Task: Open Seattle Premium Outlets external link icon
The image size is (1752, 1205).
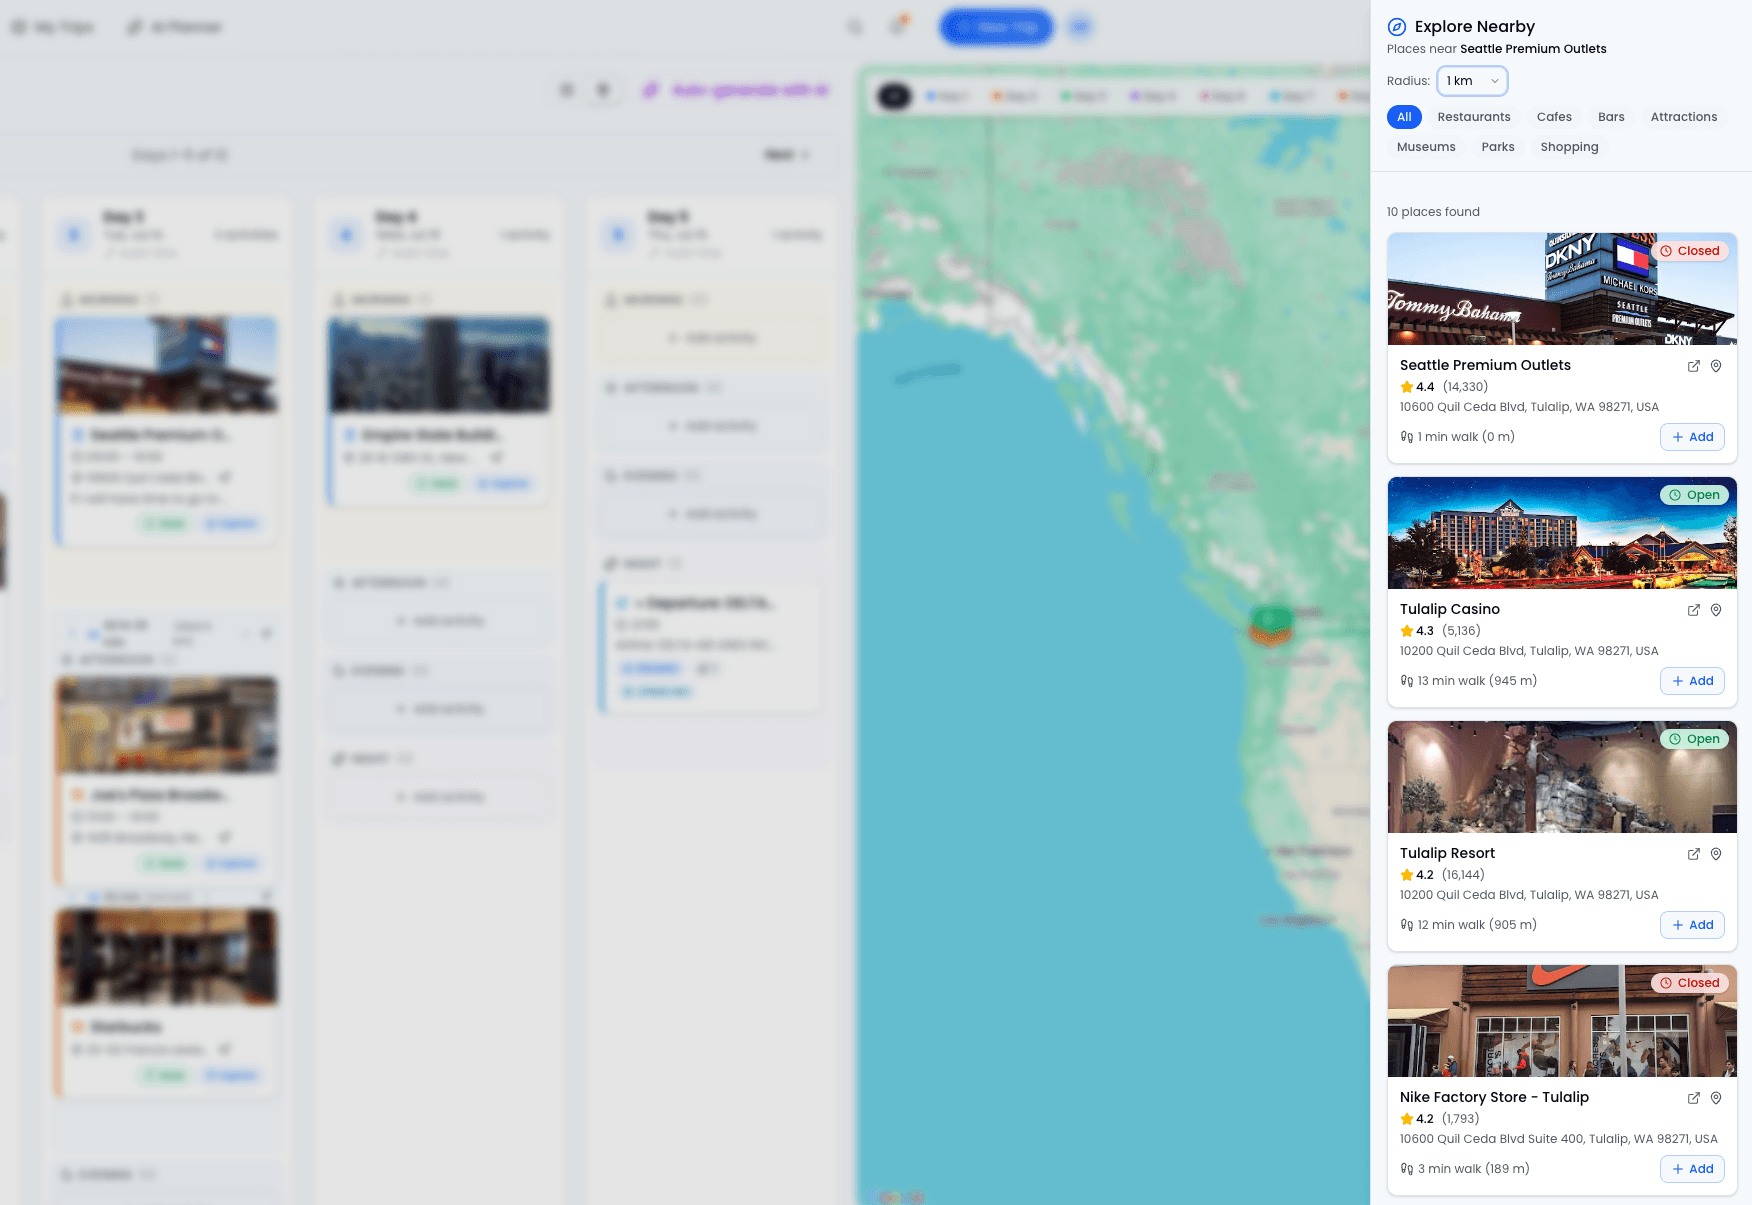Action: tap(1694, 366)
